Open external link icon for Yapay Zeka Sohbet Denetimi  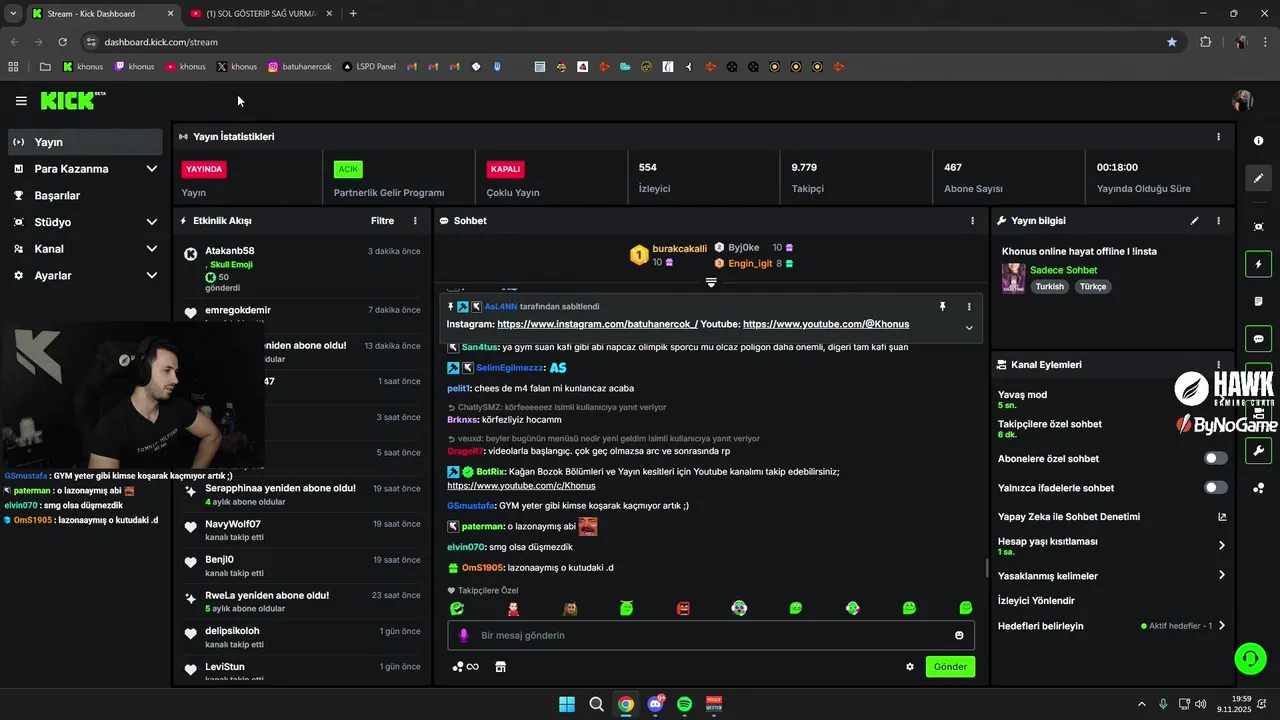click(x=1221, y=517)
